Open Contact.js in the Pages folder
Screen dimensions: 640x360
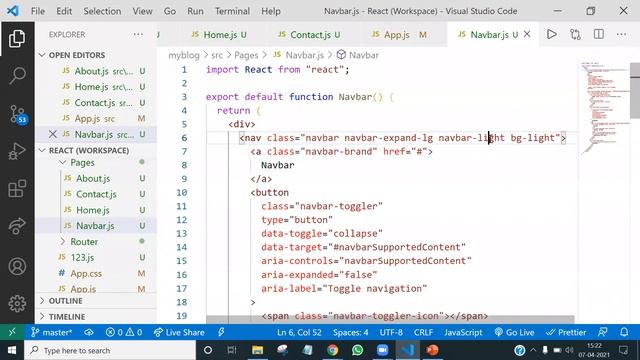96,194
